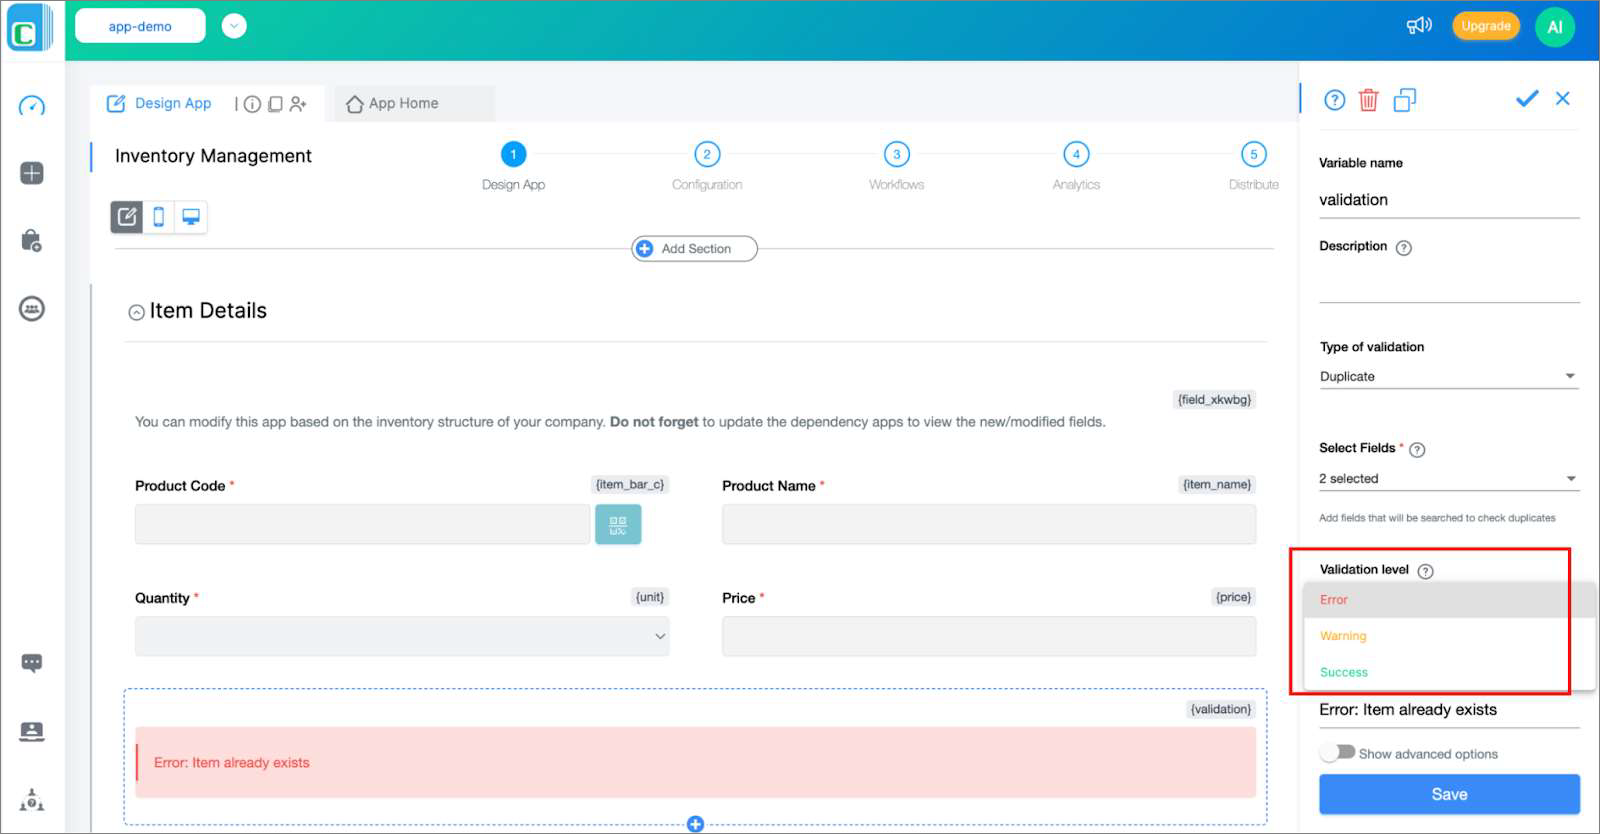
Task: Close the properties panel with X
Action: (1563, 98)
